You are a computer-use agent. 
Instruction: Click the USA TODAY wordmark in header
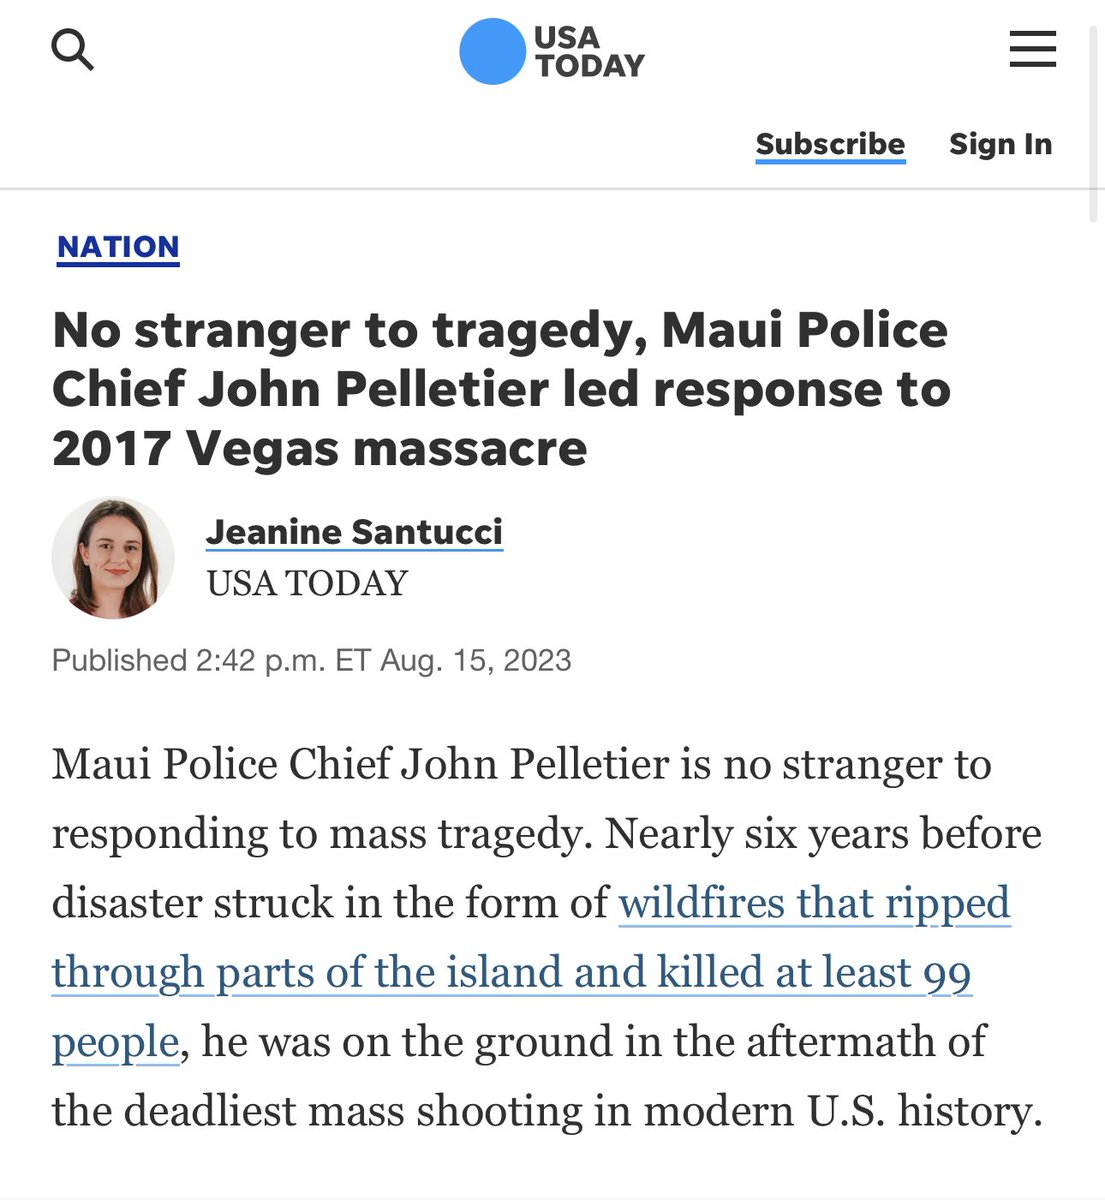pyautogui.click(x=589, y=51)
